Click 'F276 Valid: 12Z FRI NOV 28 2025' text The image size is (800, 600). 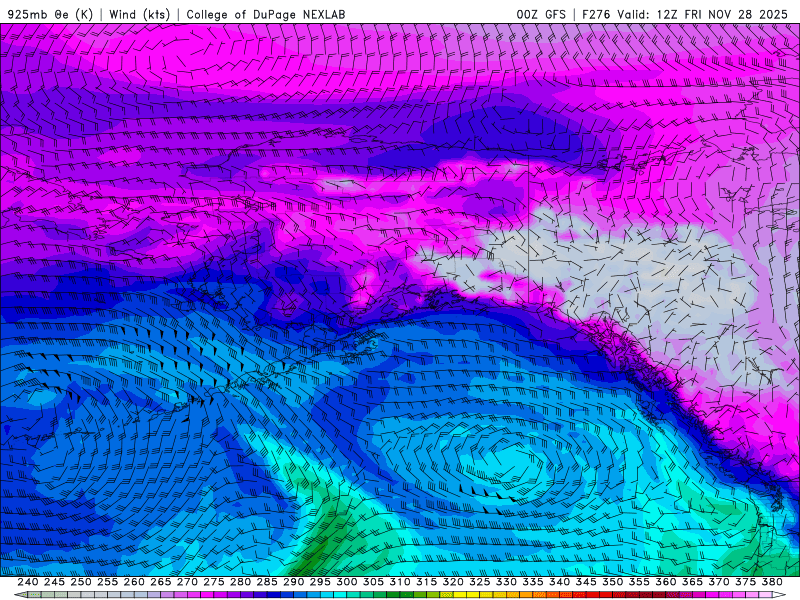pos(685,14)
